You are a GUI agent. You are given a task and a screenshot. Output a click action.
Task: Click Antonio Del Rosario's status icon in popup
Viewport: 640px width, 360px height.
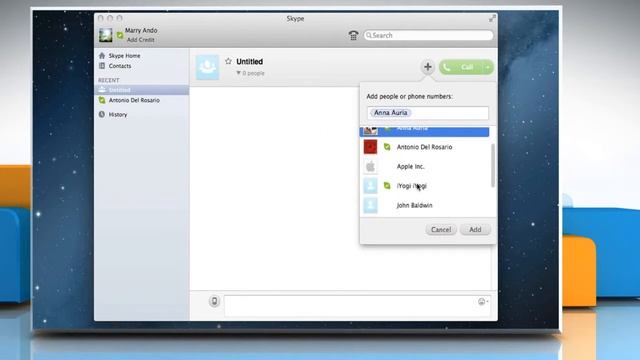[387, 147]
